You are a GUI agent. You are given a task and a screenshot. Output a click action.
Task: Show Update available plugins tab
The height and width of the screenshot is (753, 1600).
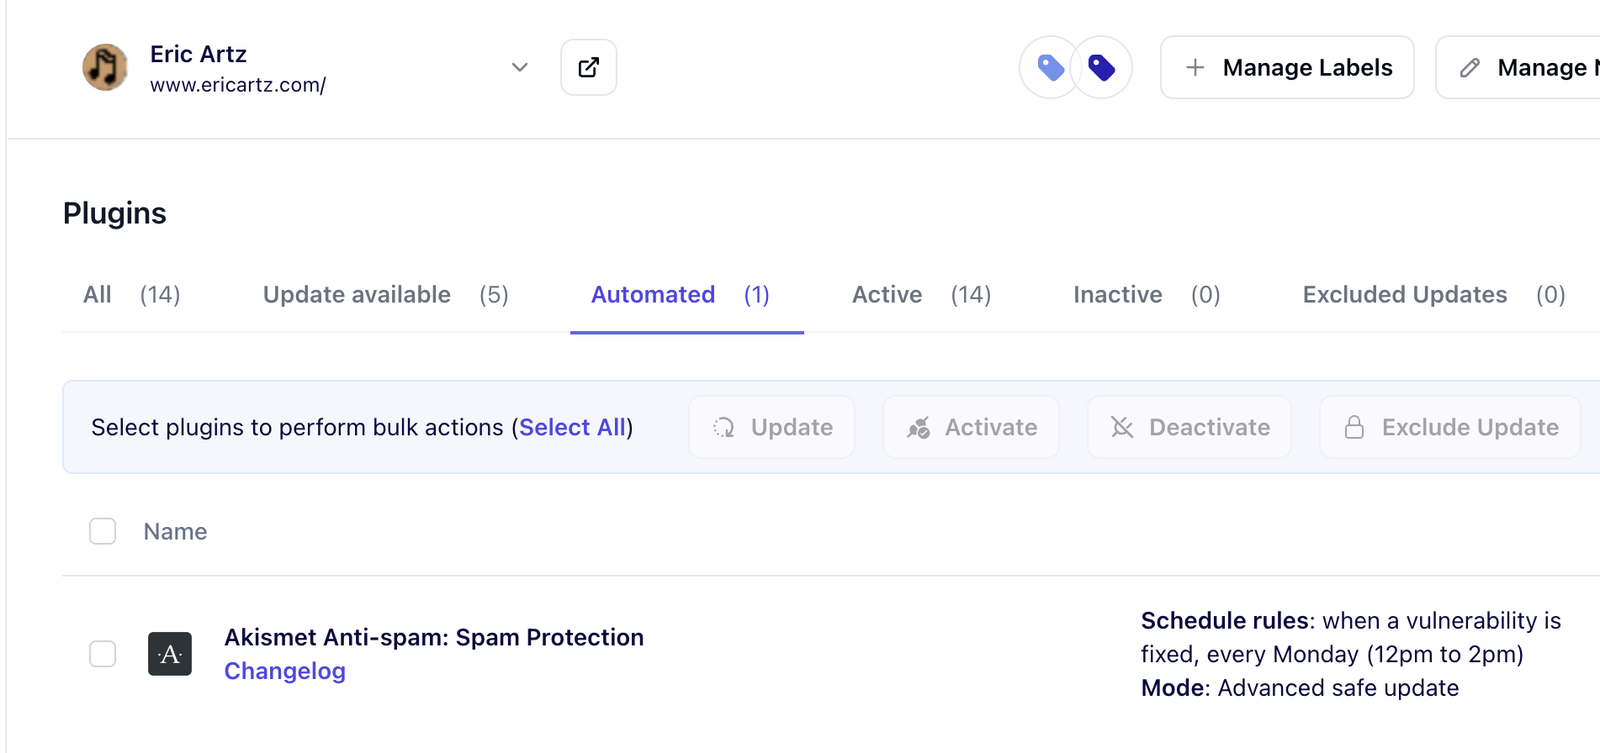(386, 295)
